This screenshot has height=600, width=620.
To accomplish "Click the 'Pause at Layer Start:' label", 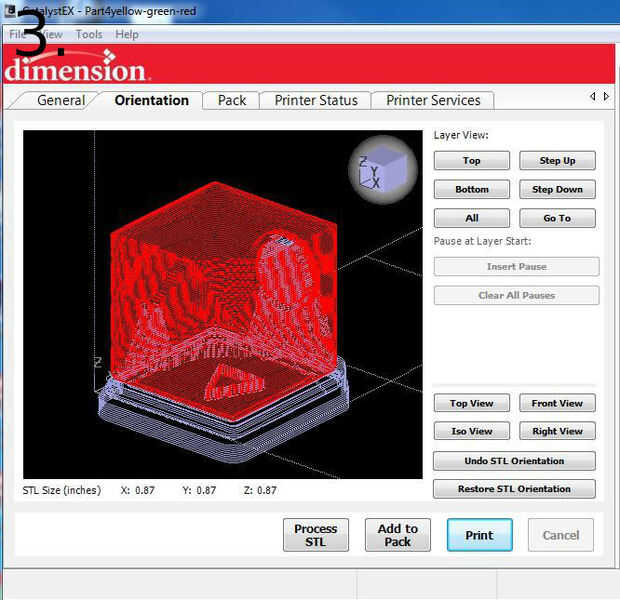I will pyautogui.click(x=482, y=241).
